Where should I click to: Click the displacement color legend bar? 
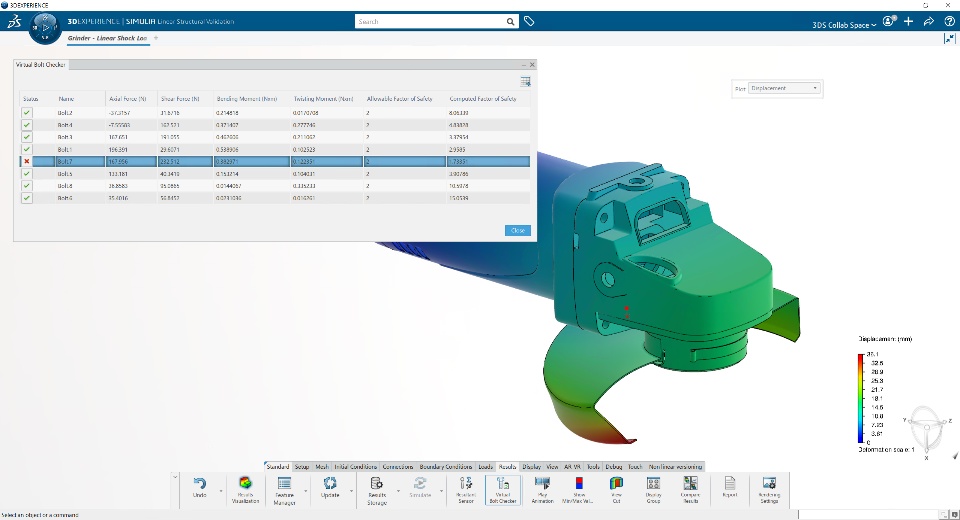tap(861, 398)
